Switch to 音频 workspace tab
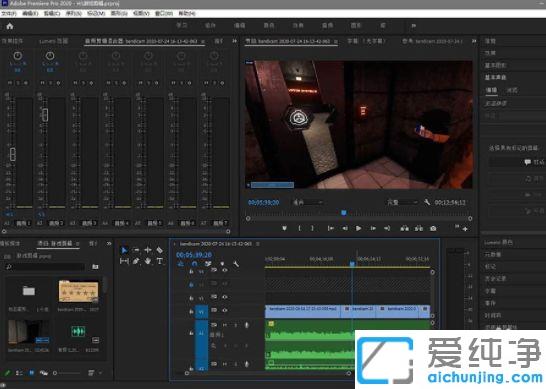 click(327, 26)
